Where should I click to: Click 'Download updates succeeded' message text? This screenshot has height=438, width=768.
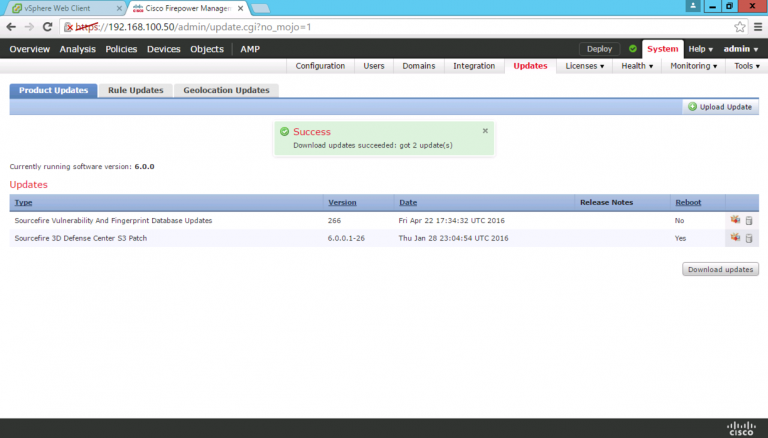373,146
